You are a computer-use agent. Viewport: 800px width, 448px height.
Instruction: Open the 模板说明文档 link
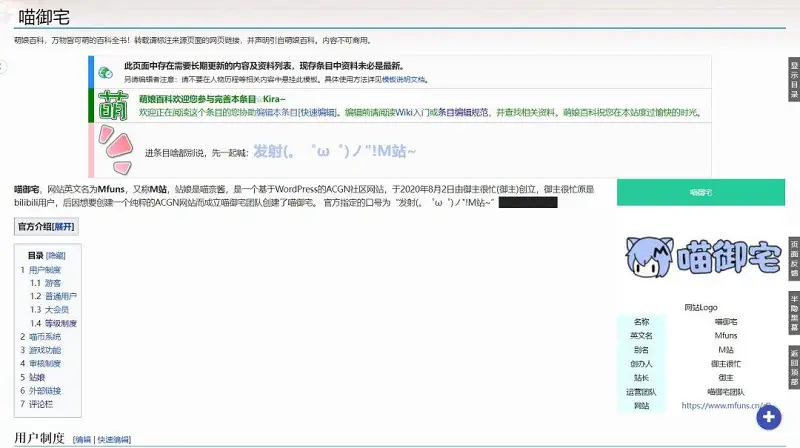[x=404, y=80]
